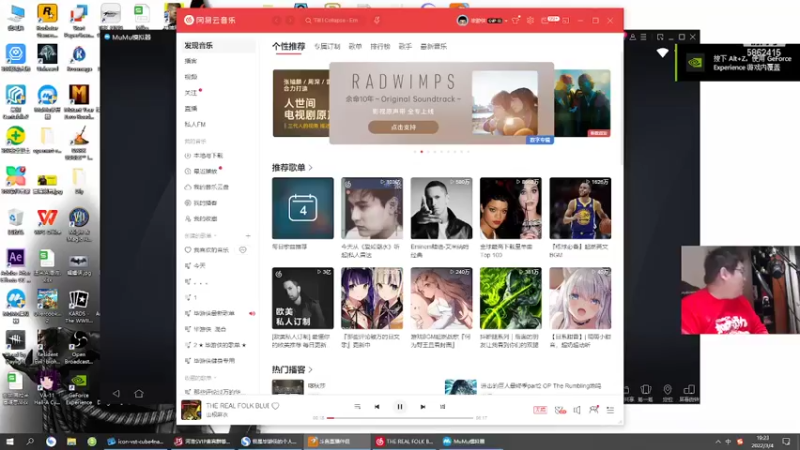The width and height of the screenshot is (800, 450).
Task: Click the volume speaker icon
Action: [577, 410]
